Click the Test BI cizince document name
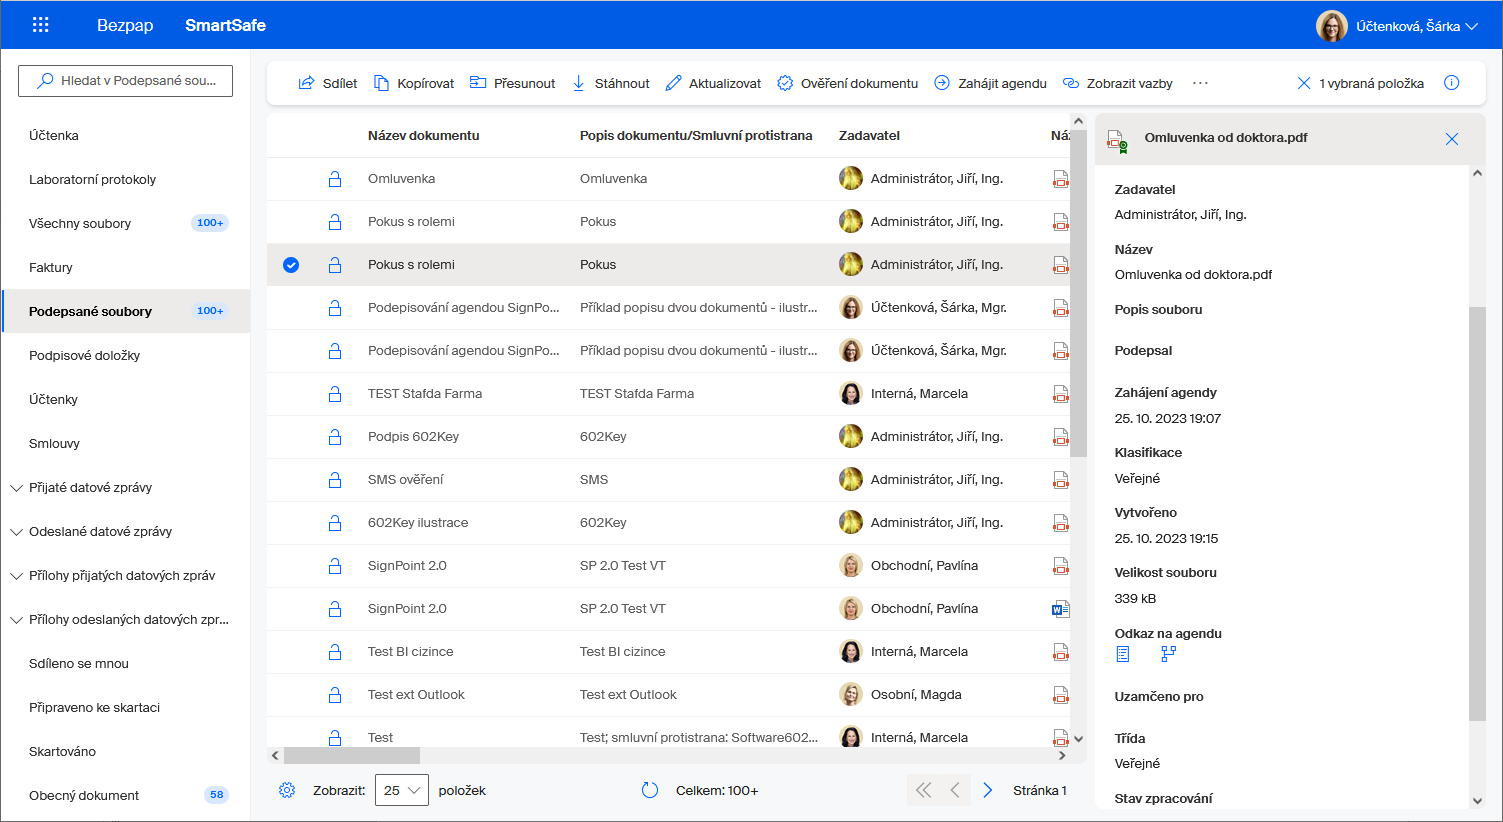This screenshot has width=1503, height=822. tap(411, 652)
